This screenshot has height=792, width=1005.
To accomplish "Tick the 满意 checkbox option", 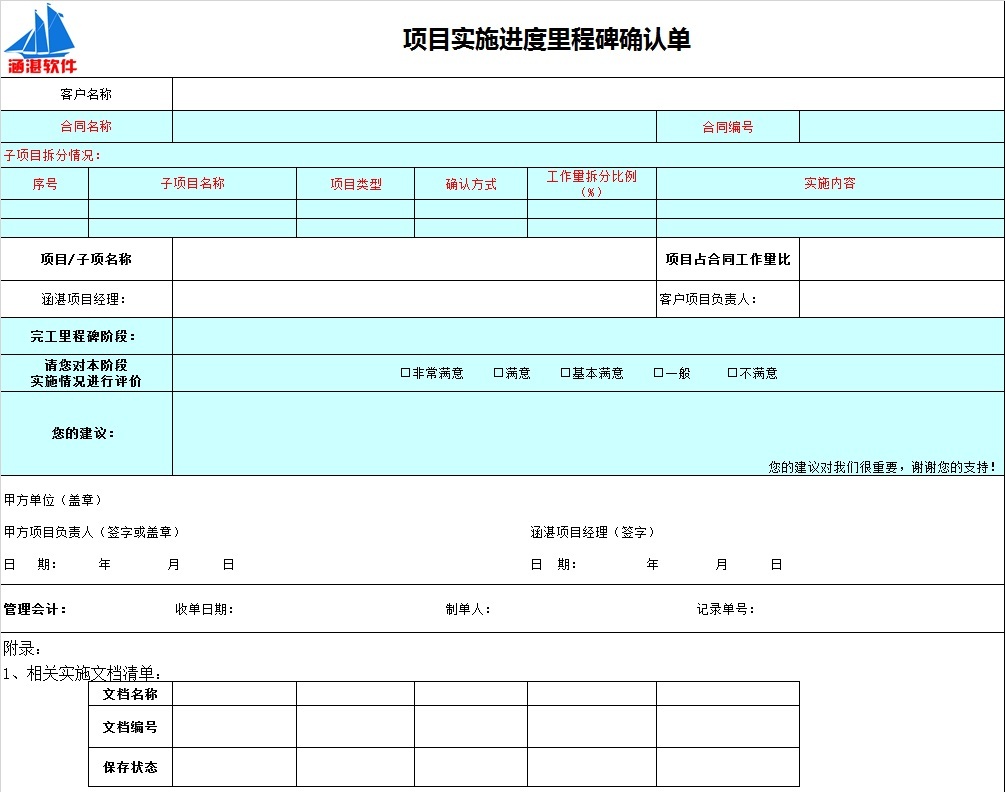I will 499,373.
